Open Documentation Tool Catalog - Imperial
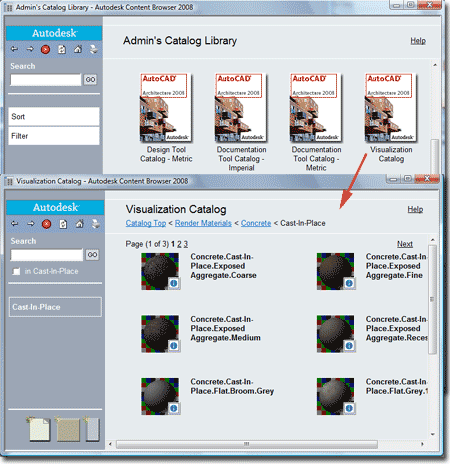Screen dimensions: 450x464 click(241, 108)
